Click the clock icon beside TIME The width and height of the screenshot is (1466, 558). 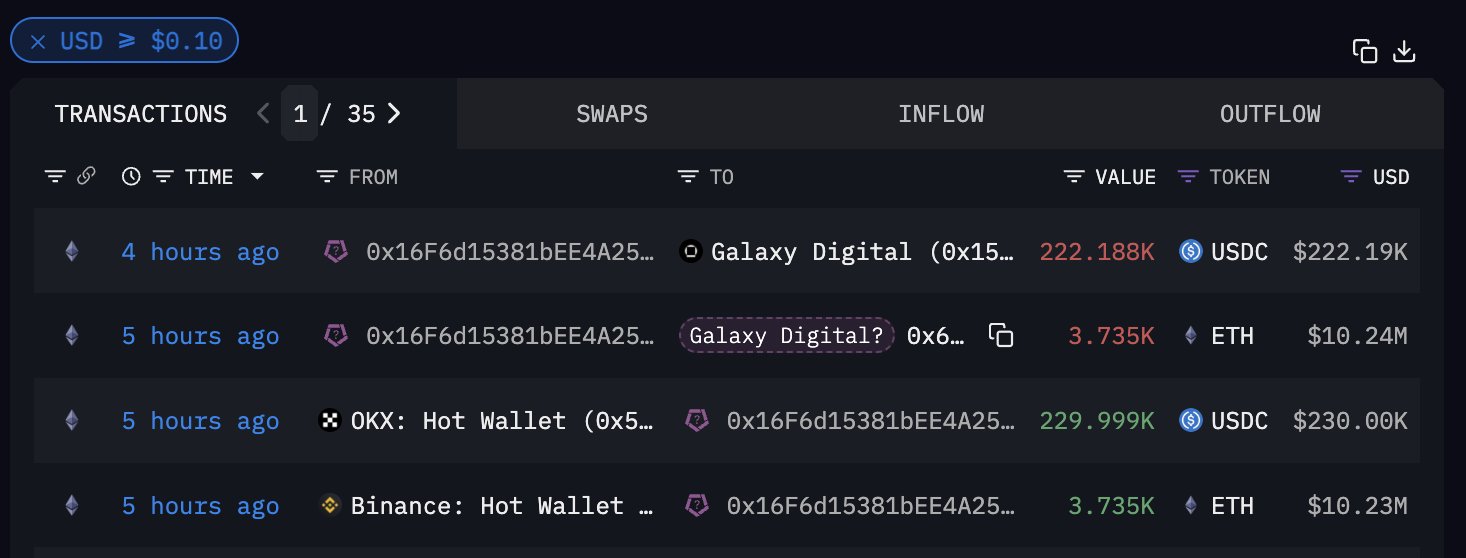pos(131,177)
